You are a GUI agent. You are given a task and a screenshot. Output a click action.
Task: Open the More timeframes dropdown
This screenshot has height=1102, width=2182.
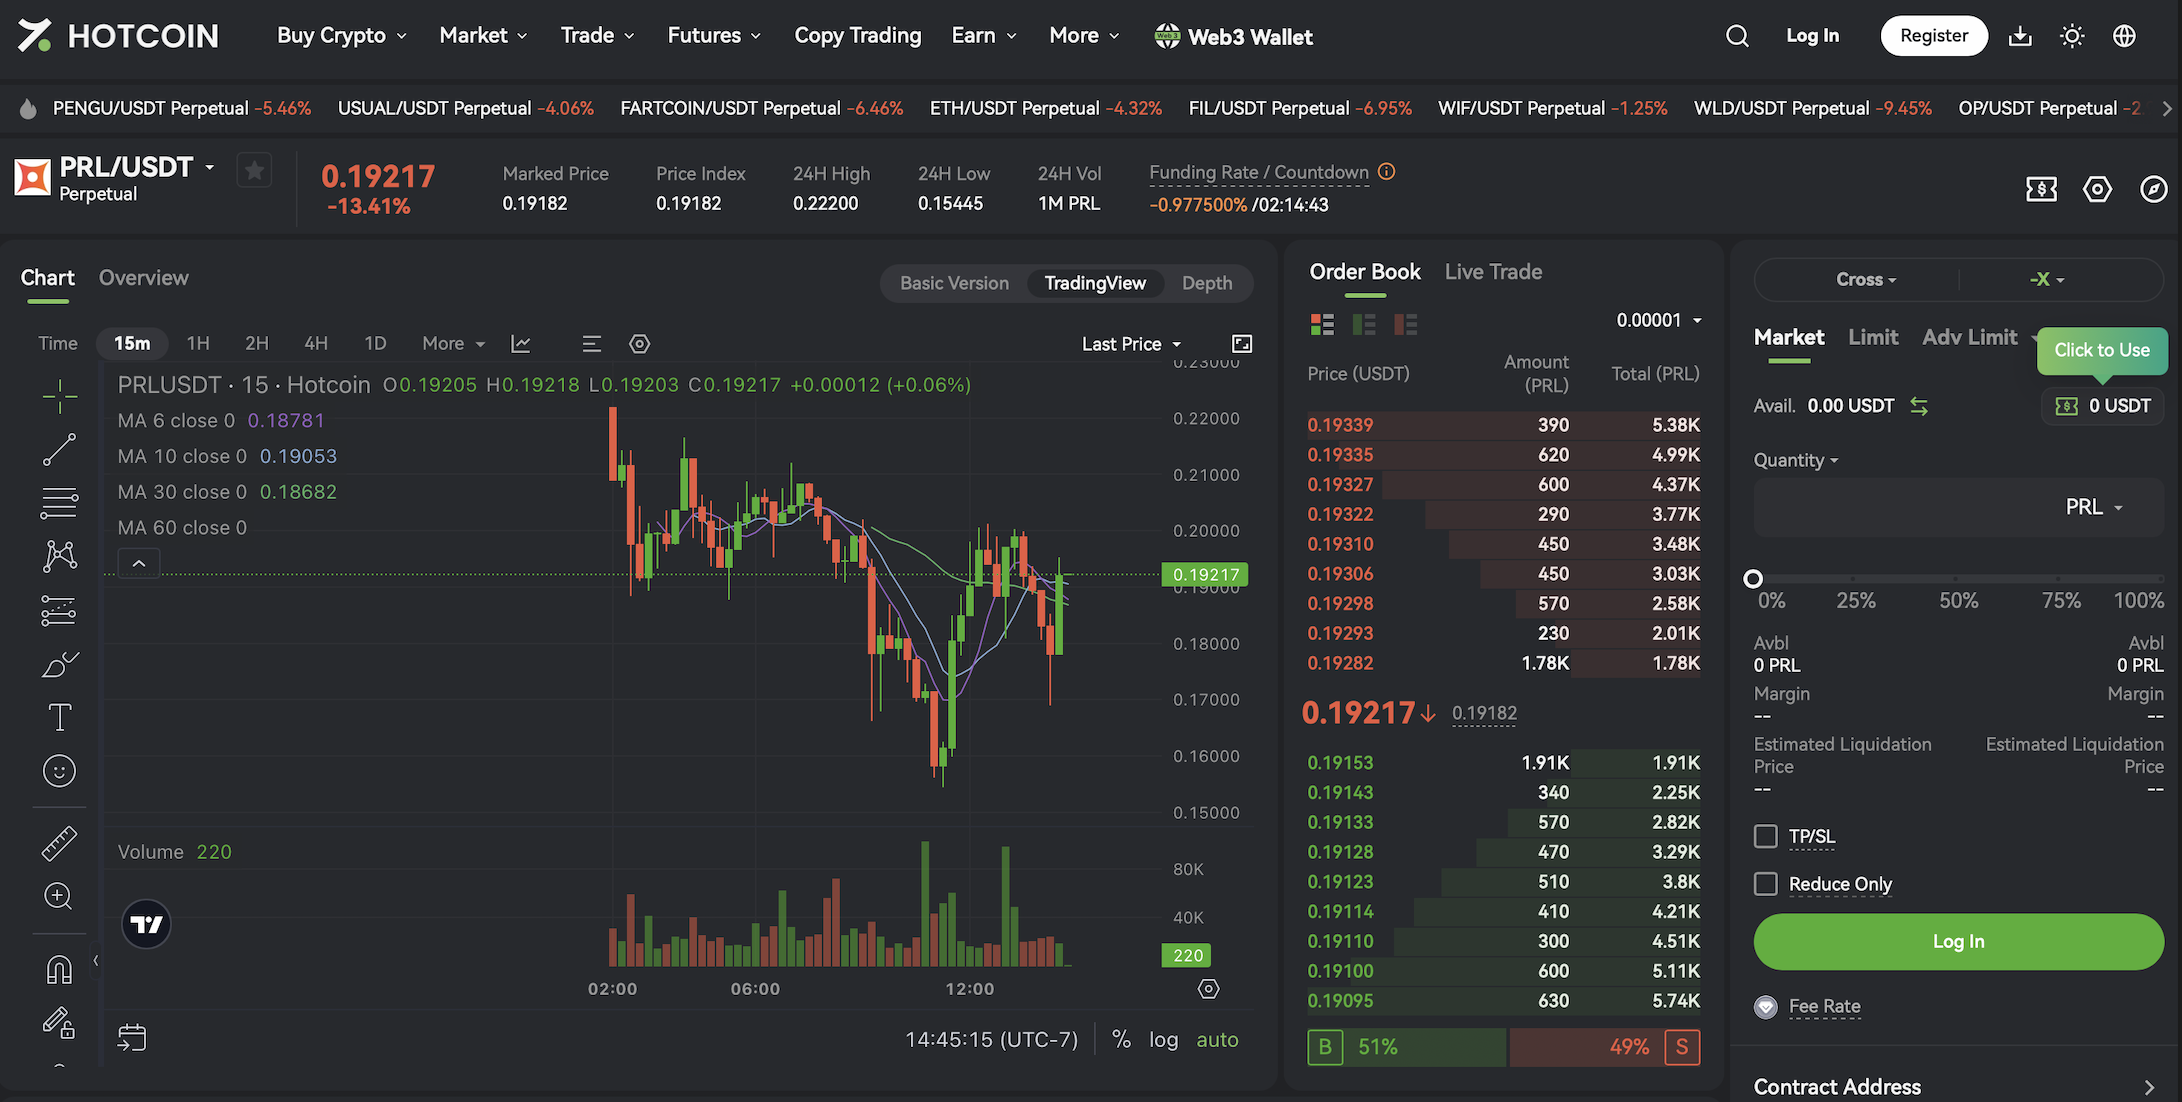click(x=453, y=344)
